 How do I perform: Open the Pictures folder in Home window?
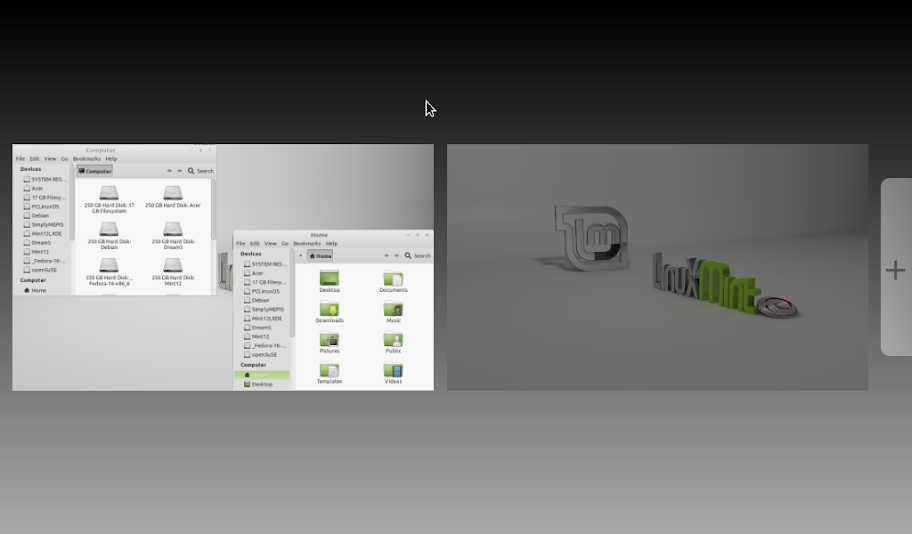coord(329,343)
